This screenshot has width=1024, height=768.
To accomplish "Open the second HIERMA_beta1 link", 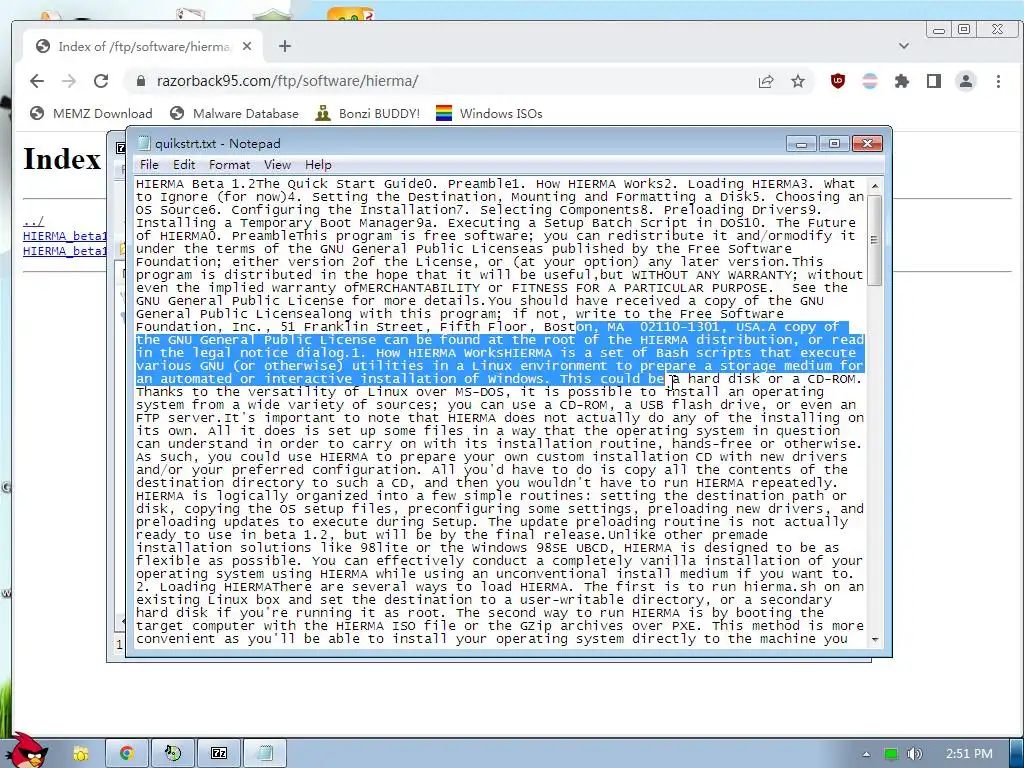I will click(65, 251).
